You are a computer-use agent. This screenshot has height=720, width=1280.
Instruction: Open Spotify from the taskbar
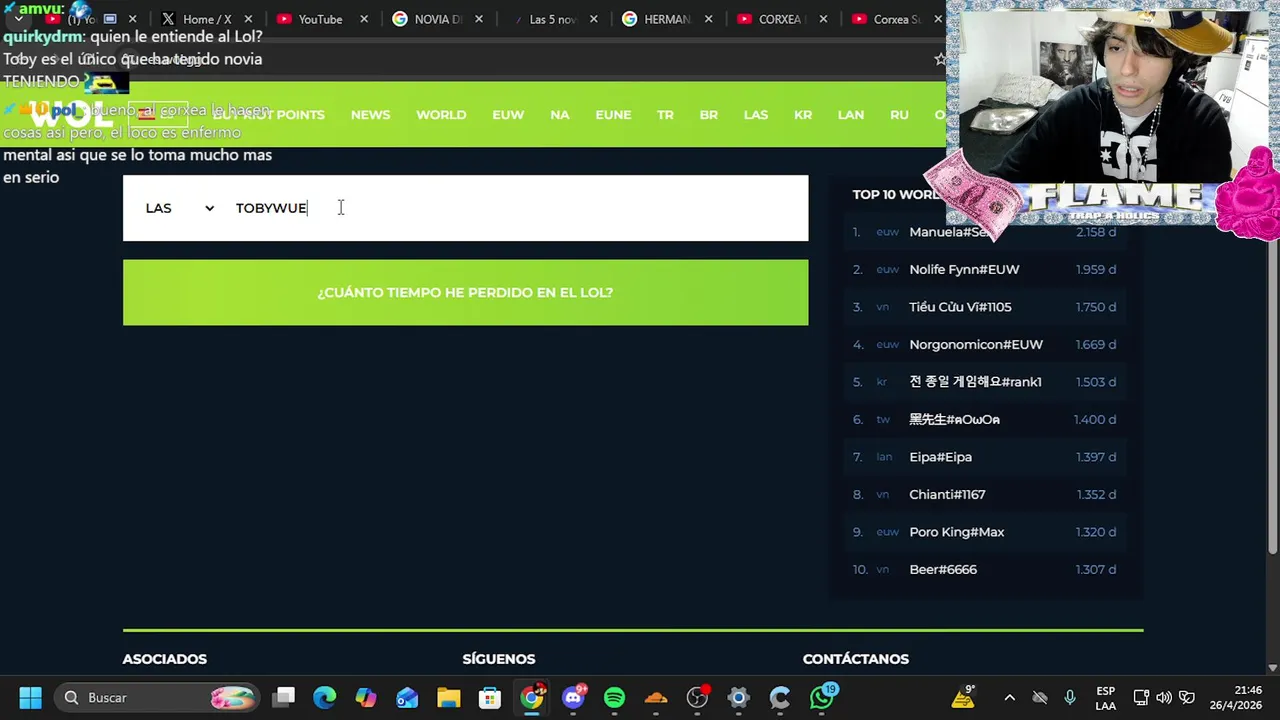tap(614, 697)
